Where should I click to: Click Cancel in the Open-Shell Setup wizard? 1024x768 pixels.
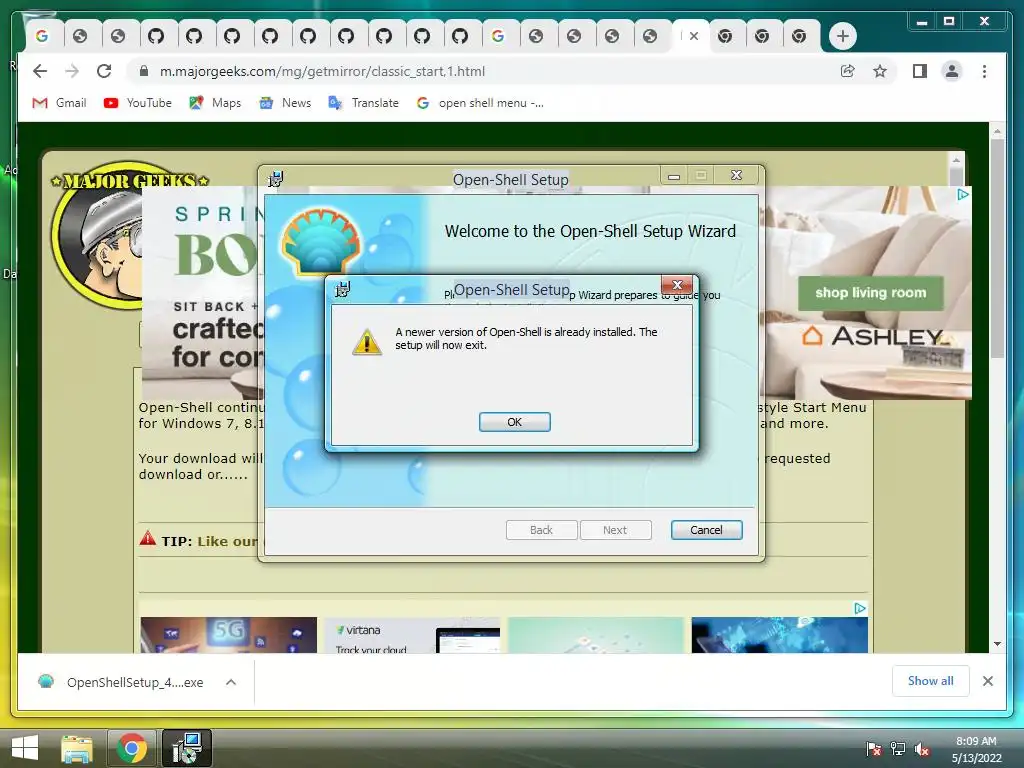tap(707, 530)
